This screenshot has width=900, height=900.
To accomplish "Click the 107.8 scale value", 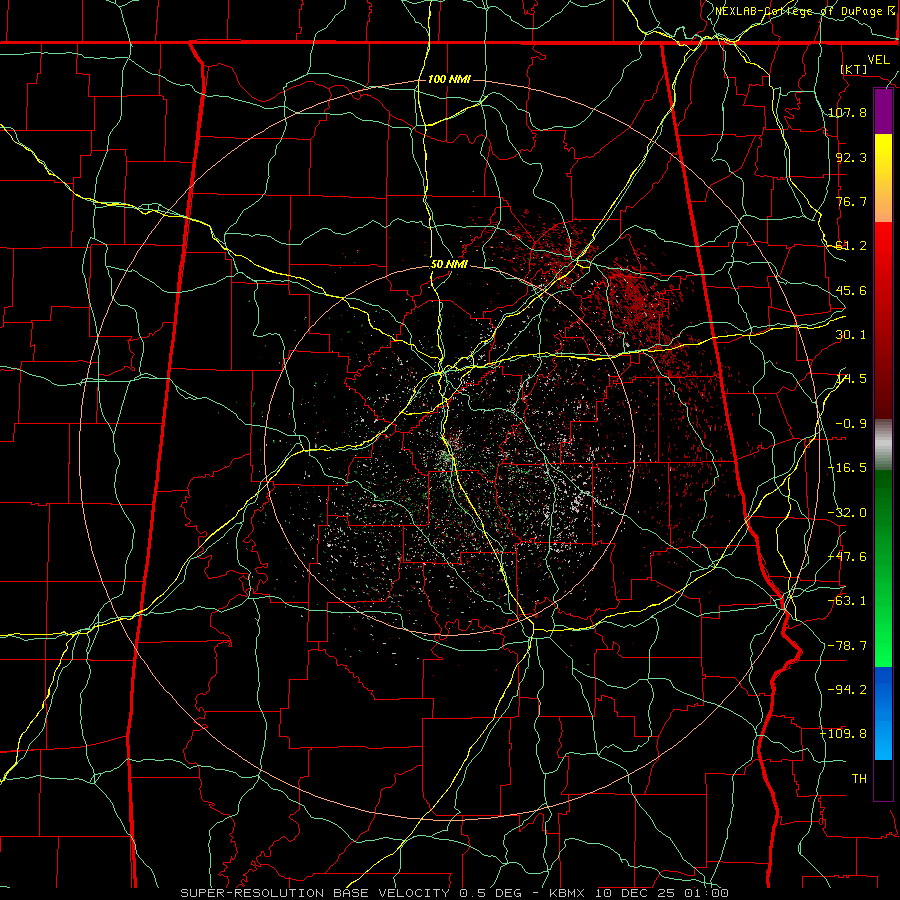I will [847, 112].
